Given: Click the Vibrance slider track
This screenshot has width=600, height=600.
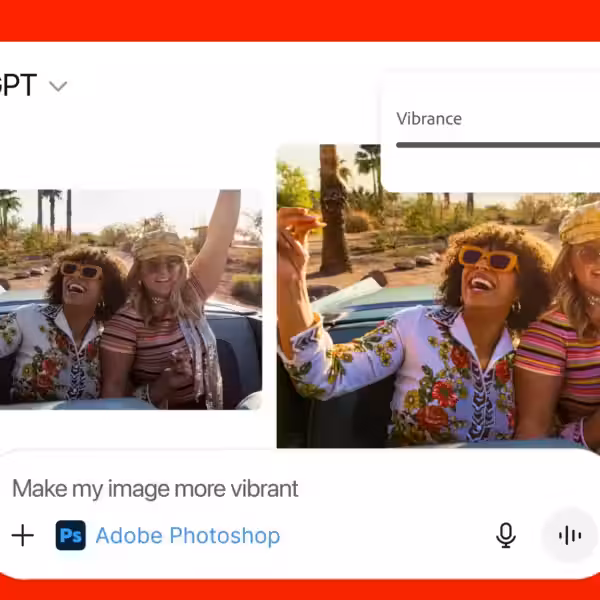Looking at the screenshot, I should pyautogui.click(x=497, y=145).
